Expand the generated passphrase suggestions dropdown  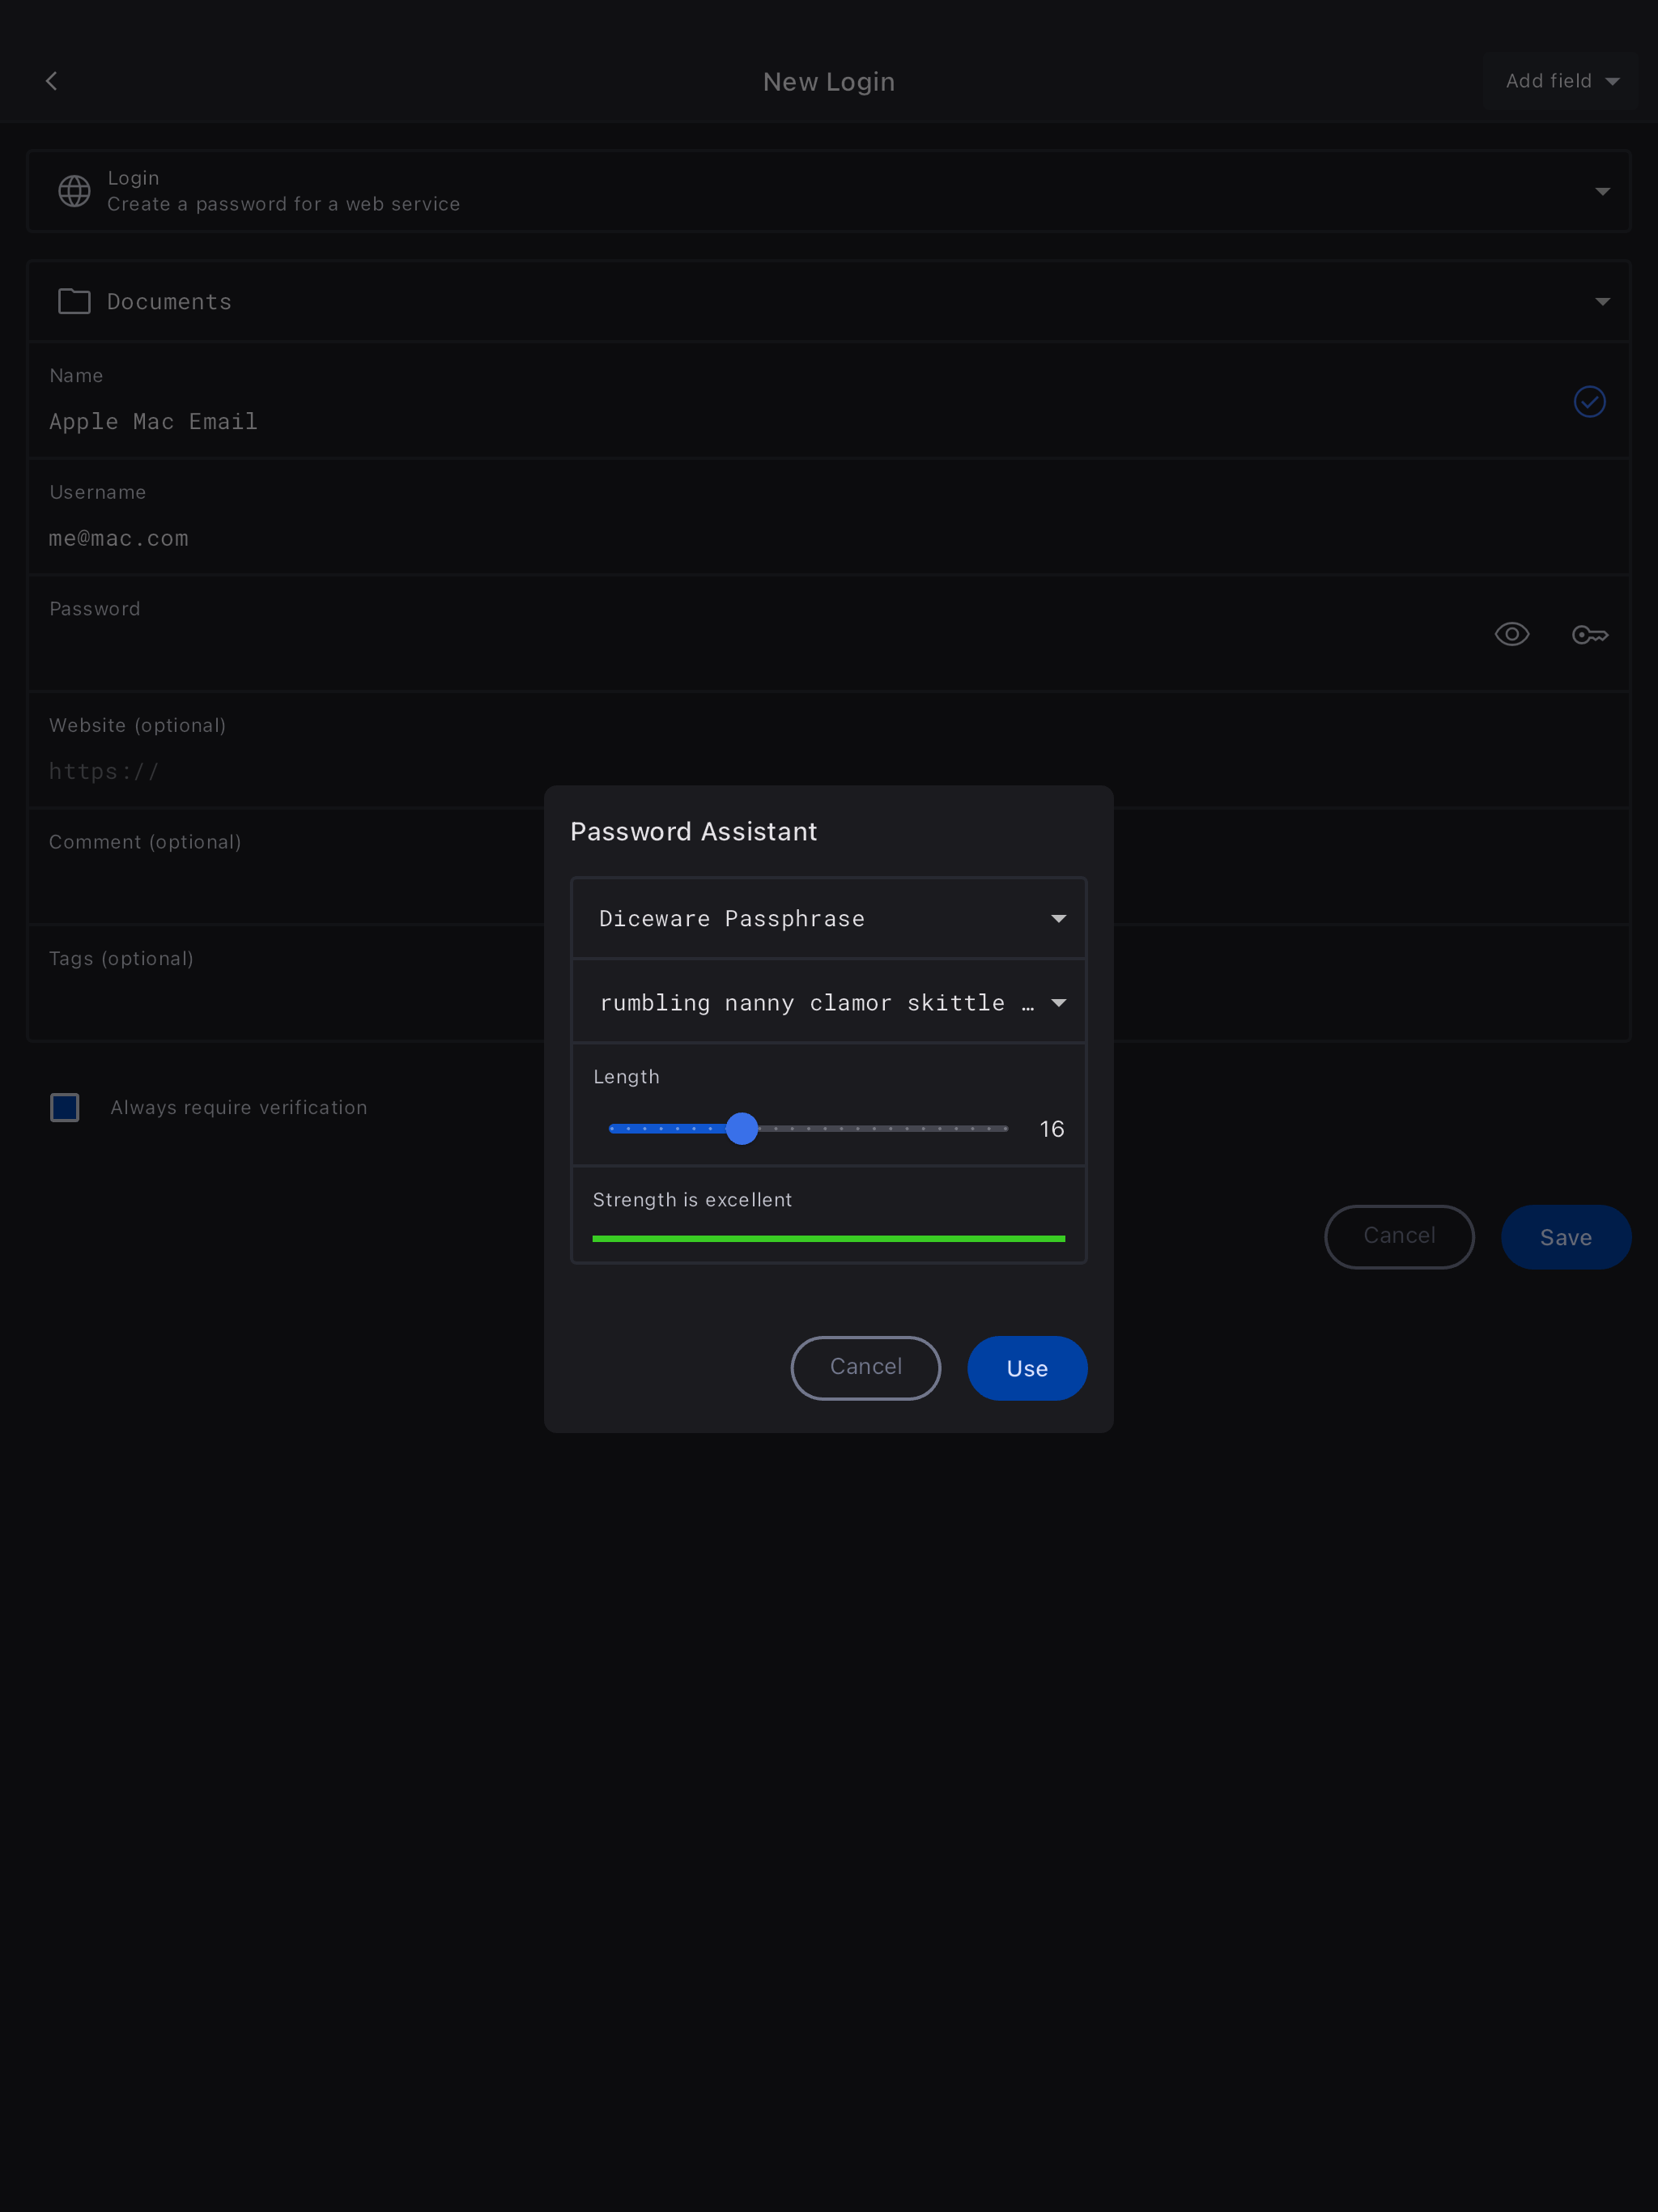click(x=1058, y=1003)
